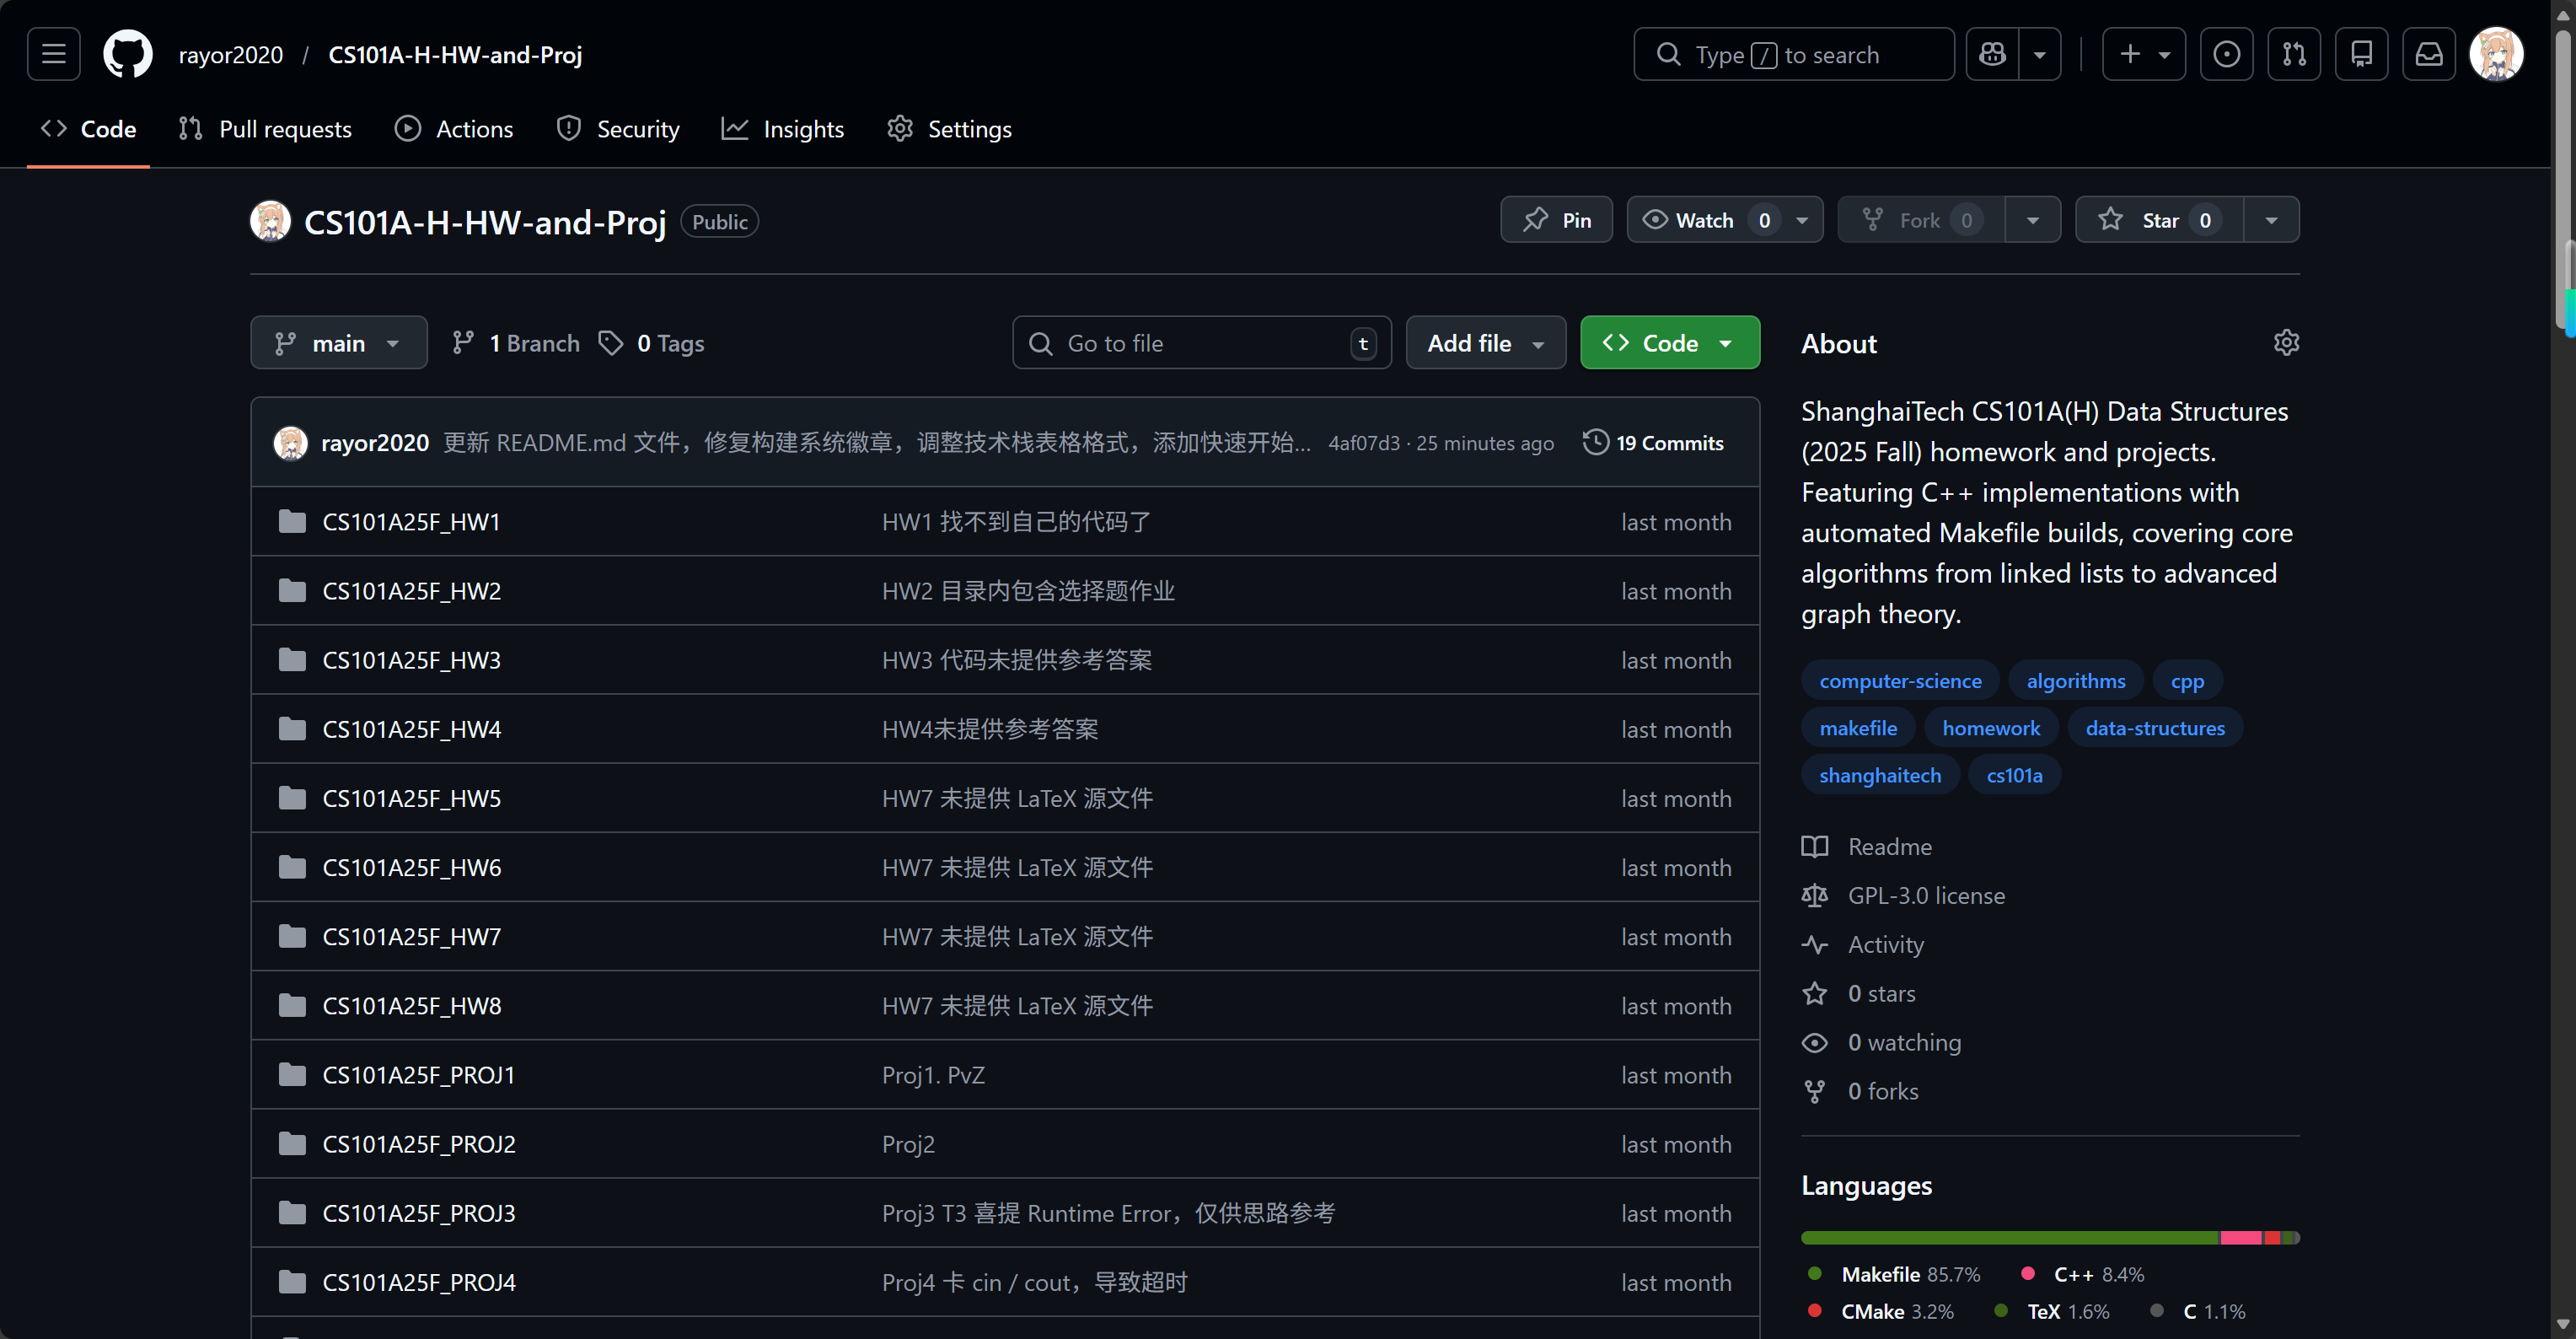Image resolution: width=2576 pixels, height=1339 pixels.
Task: Open the hamburger navigation menu
Action: 53,54
